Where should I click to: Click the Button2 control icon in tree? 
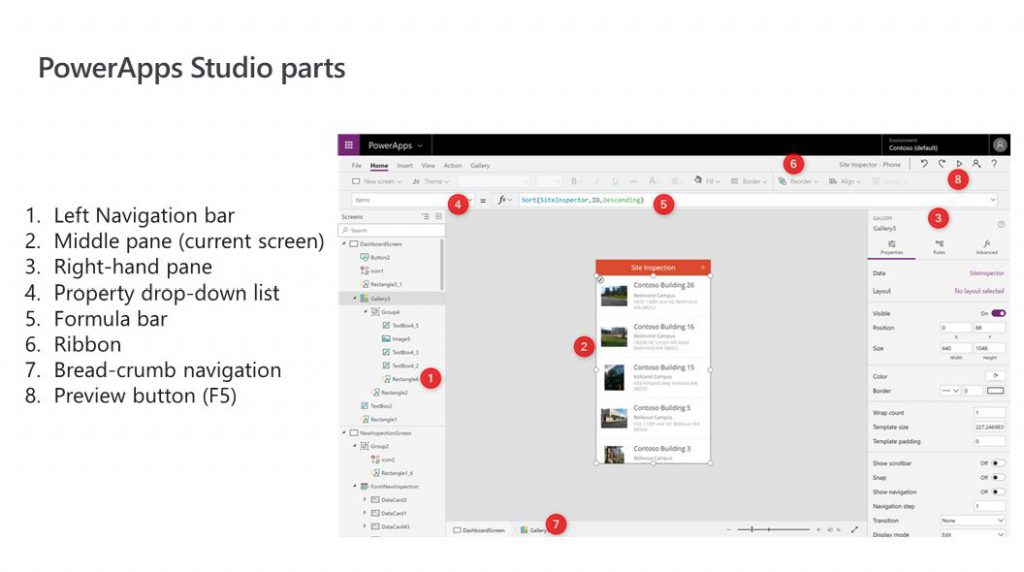click(364, 257)
